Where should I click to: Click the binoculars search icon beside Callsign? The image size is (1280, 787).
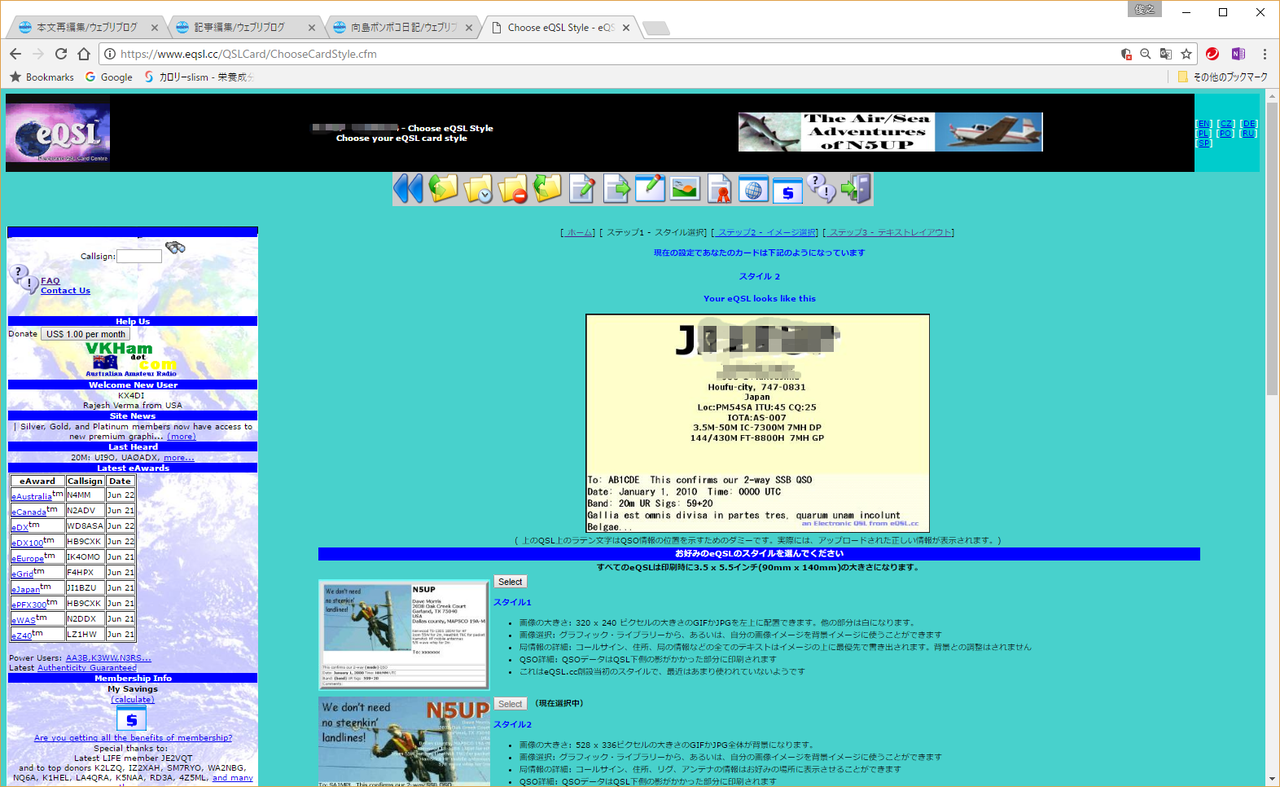(x=175, y=247)
